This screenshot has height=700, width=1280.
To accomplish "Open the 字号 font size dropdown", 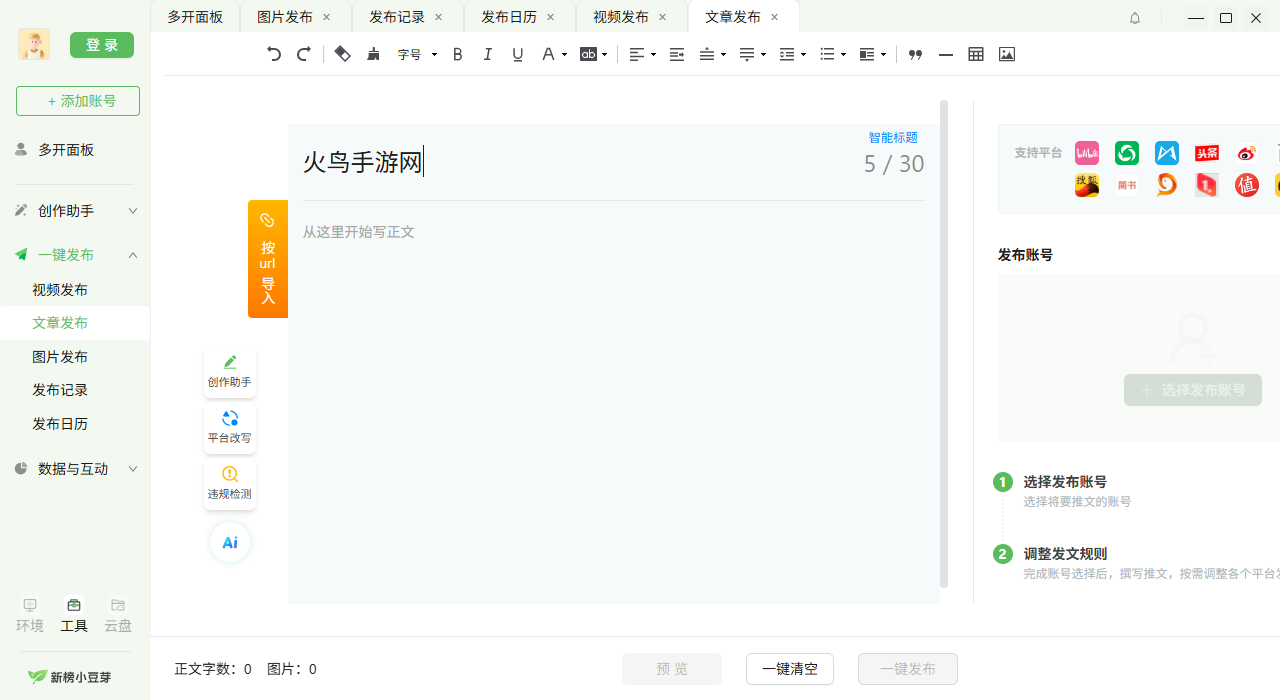I will point(417,55).
